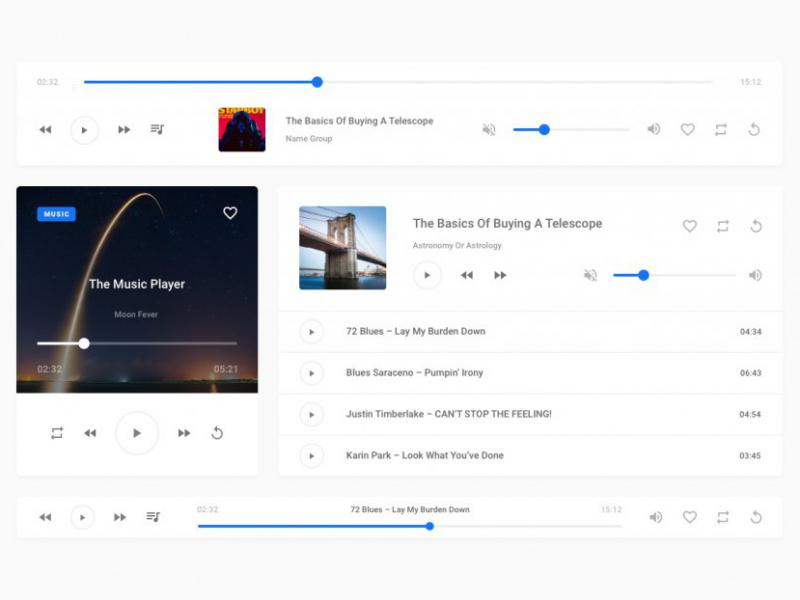Viewport: 800px width, 600px height.
Task: Click max volume icon in top player
Action: click(x=654, y=129)
